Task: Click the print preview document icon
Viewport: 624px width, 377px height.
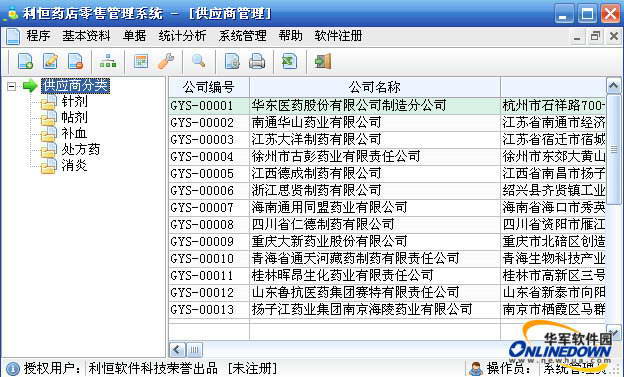Action: (x=232, y=62)
